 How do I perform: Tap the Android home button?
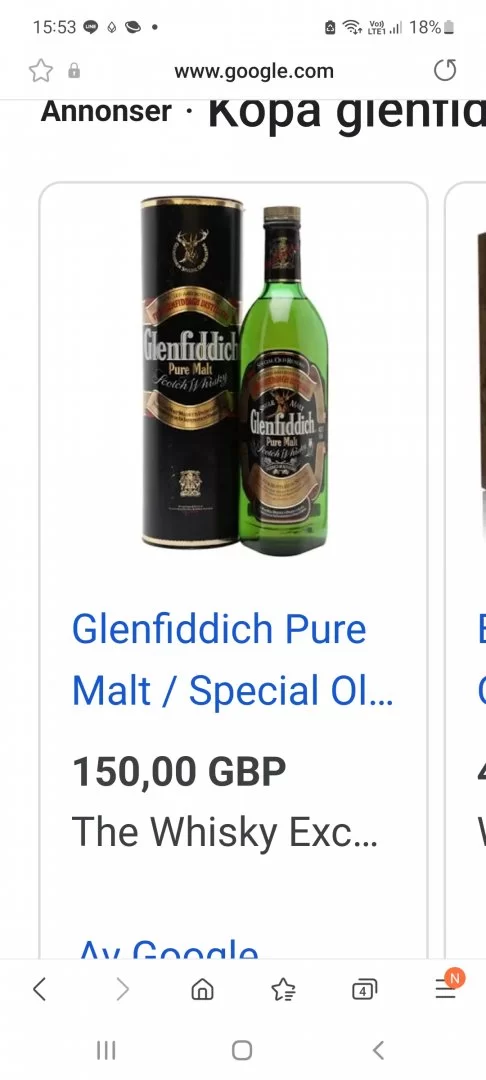242,1050
